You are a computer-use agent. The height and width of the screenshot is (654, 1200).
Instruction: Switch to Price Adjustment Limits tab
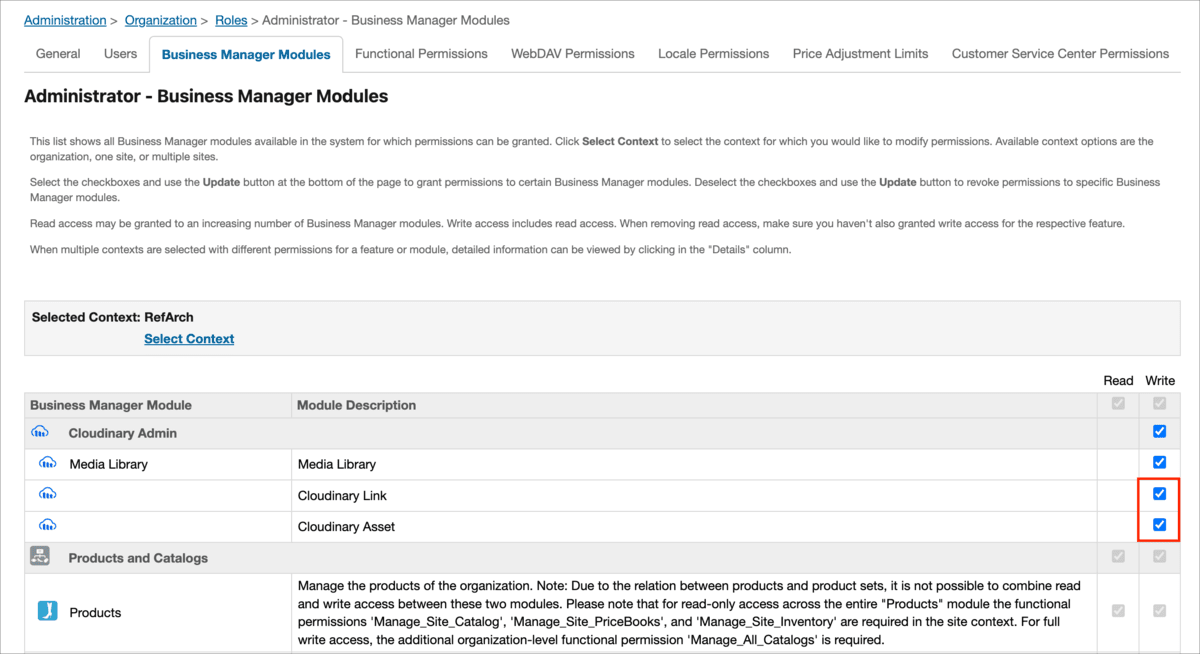pos(860,54)
